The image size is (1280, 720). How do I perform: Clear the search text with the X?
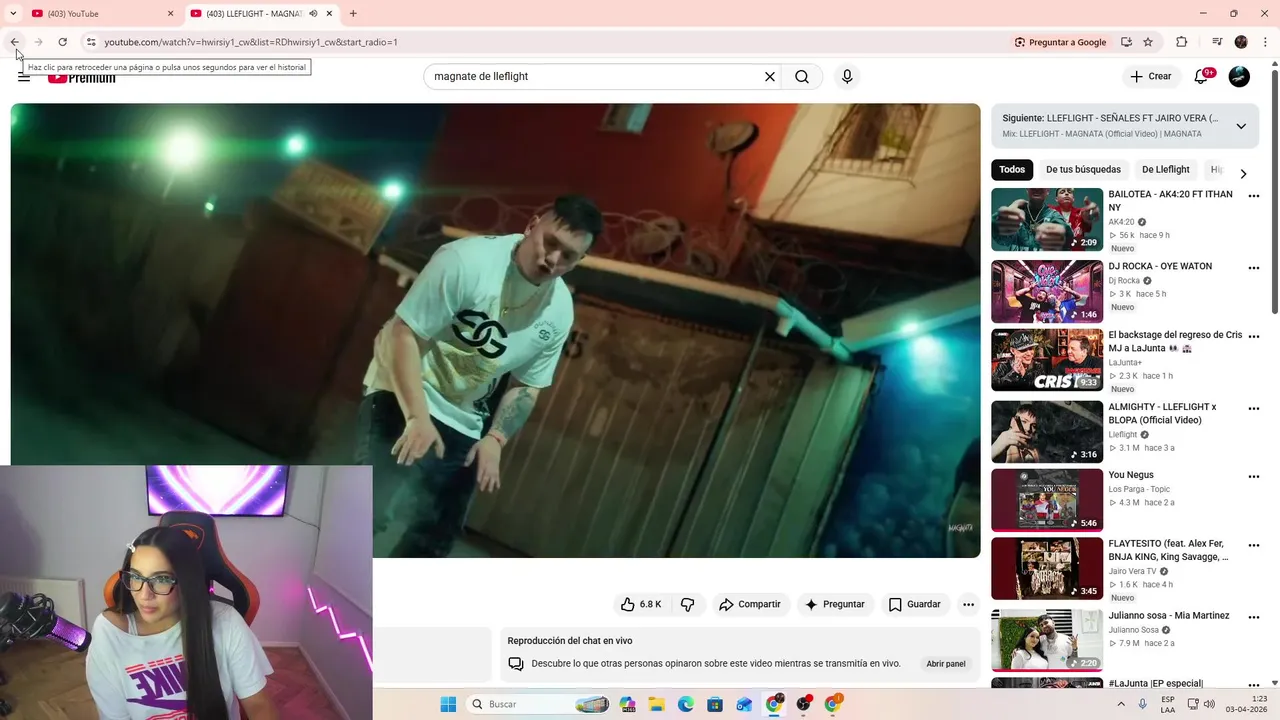pyautogui.click(x=770, y=77)
